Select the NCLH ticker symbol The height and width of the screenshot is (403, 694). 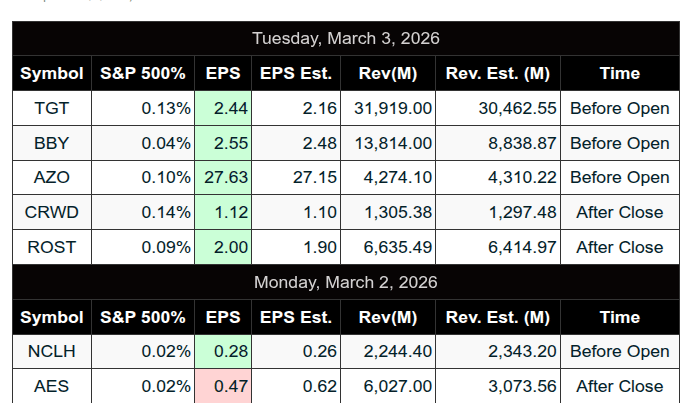point(52,351)
